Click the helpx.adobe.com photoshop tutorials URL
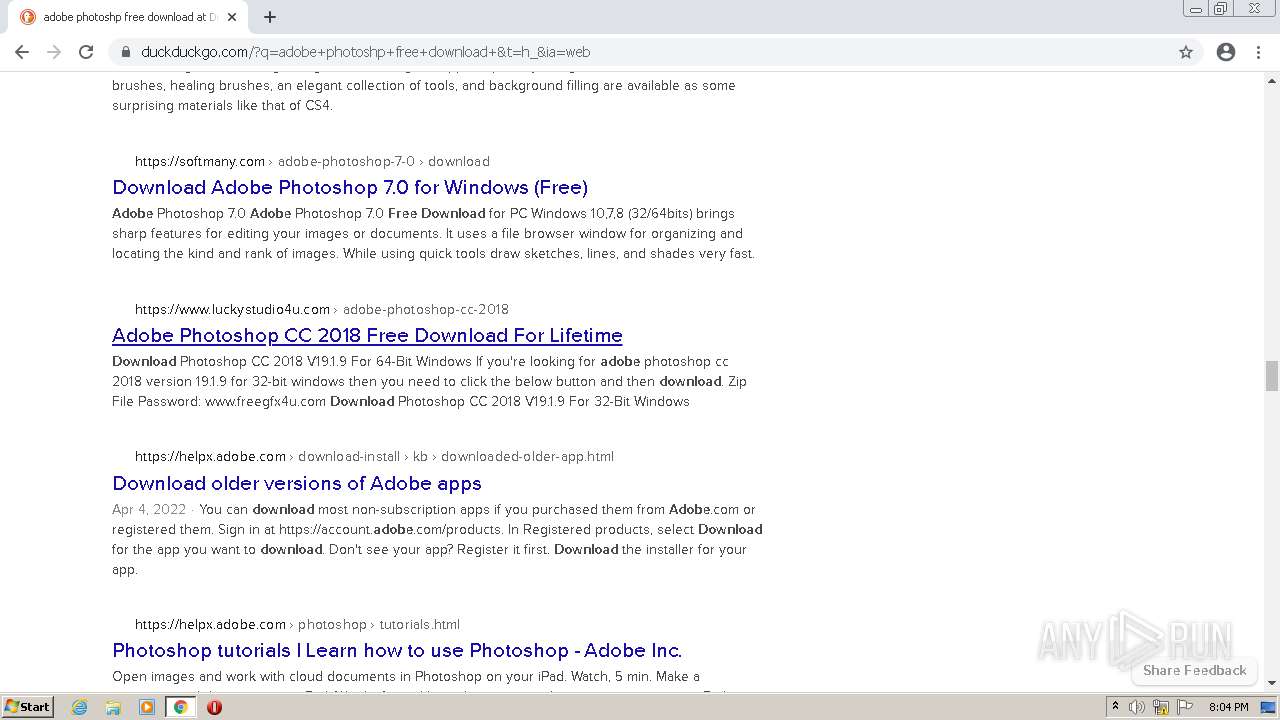 (x=297, y=624)
